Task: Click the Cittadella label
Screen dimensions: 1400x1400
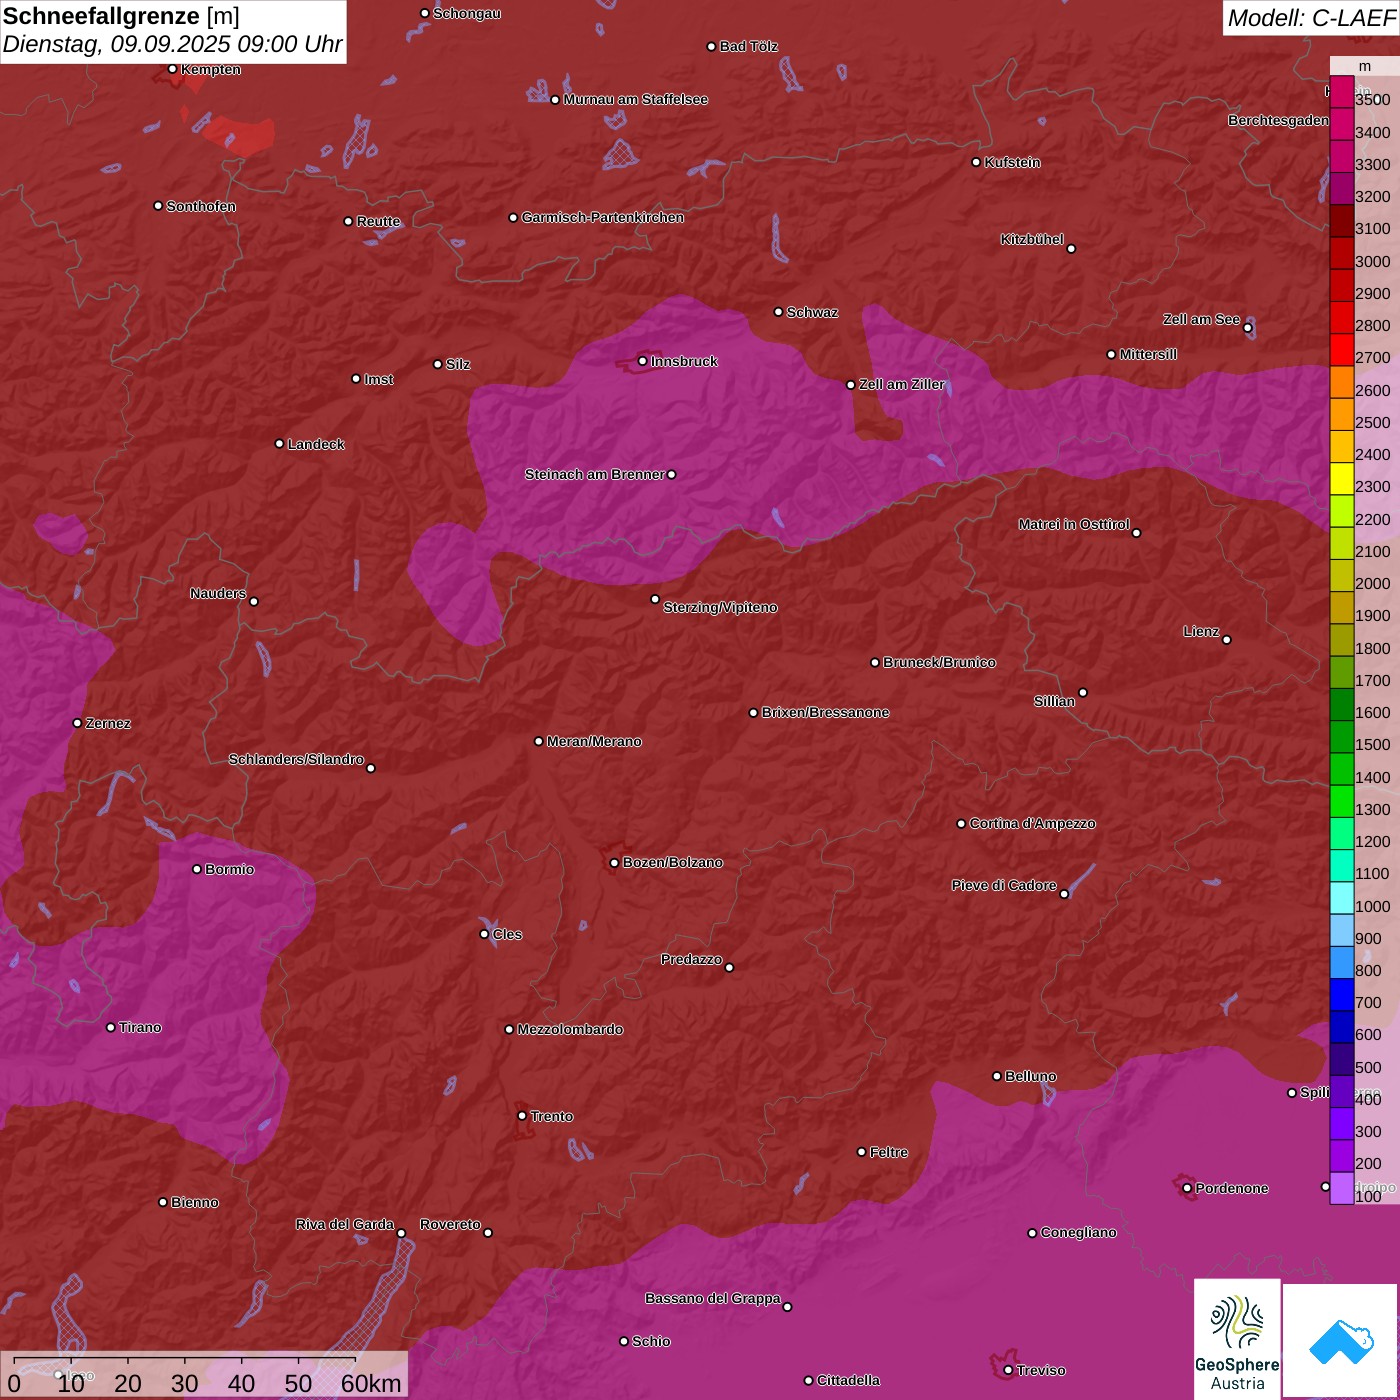Action: (x=848, y=1380)
